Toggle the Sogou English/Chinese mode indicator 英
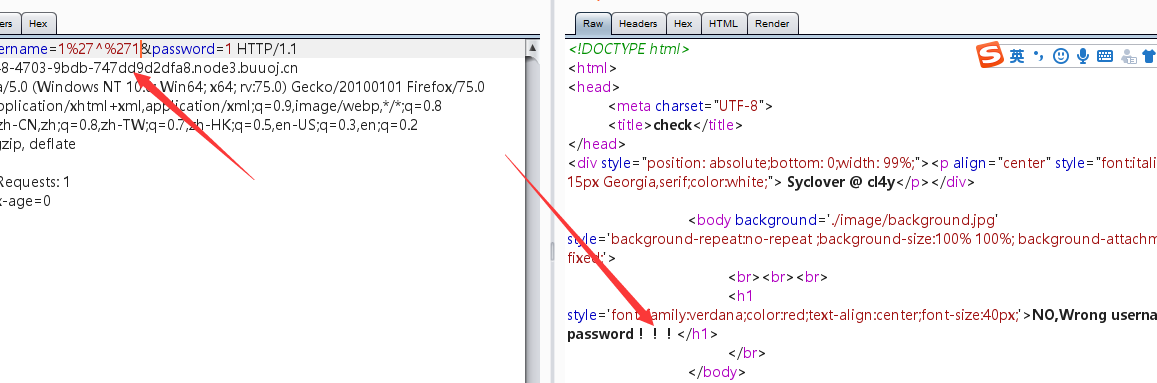The image size is (1157, 383). [1017, 56]
